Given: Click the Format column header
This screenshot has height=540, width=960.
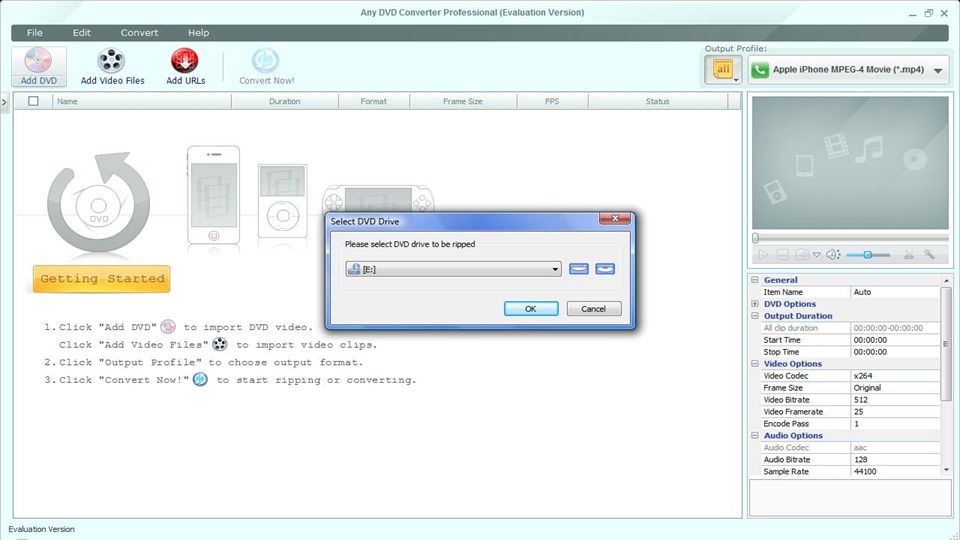Looking at the screenshot, I should [373, 101].
